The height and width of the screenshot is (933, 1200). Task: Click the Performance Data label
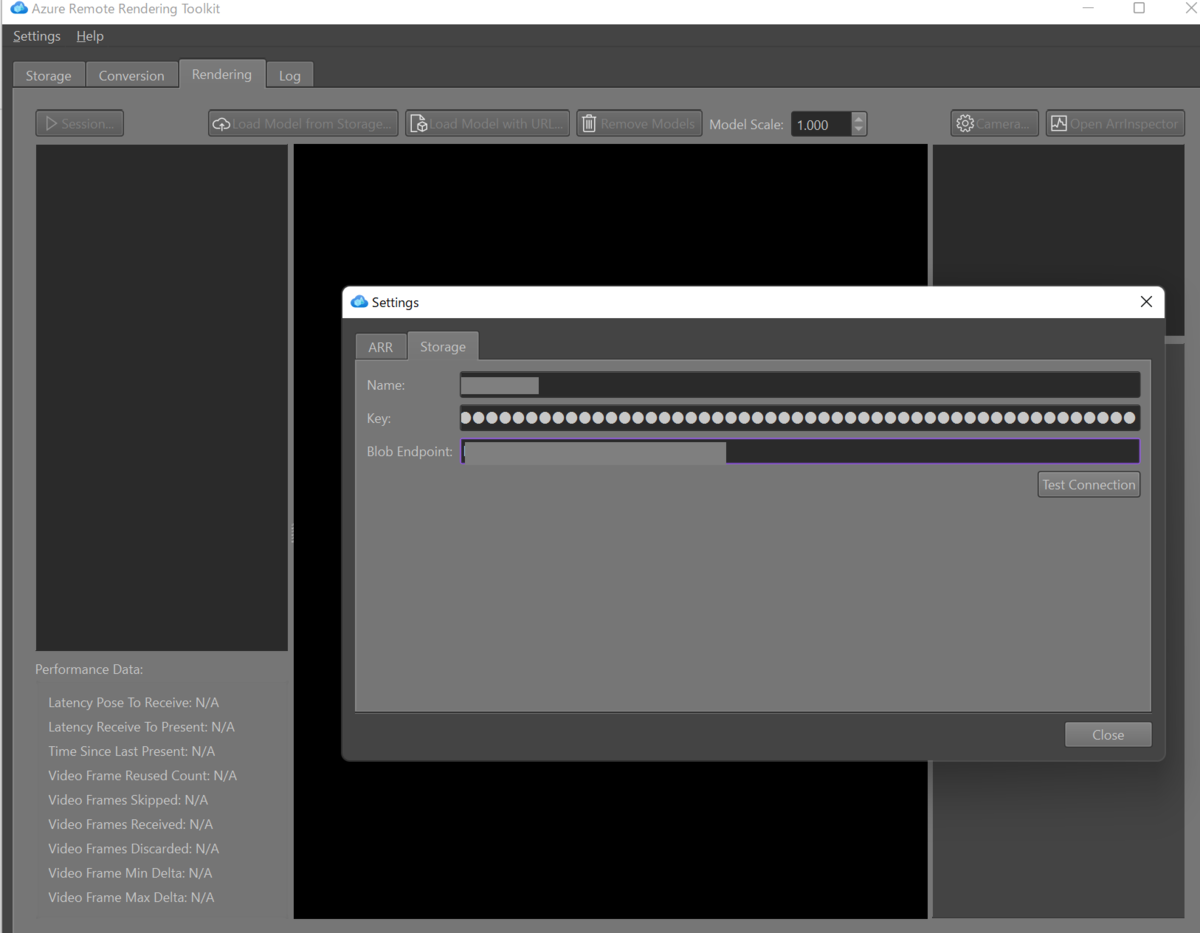(89, 669)
